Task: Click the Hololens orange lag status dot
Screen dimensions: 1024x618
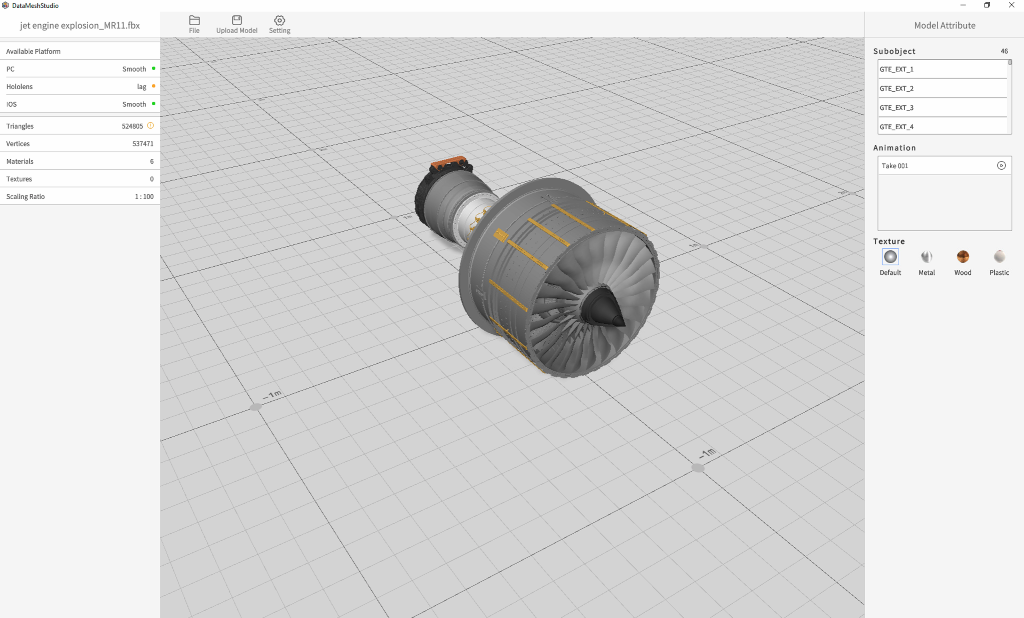Action: [x=153, y=86]
